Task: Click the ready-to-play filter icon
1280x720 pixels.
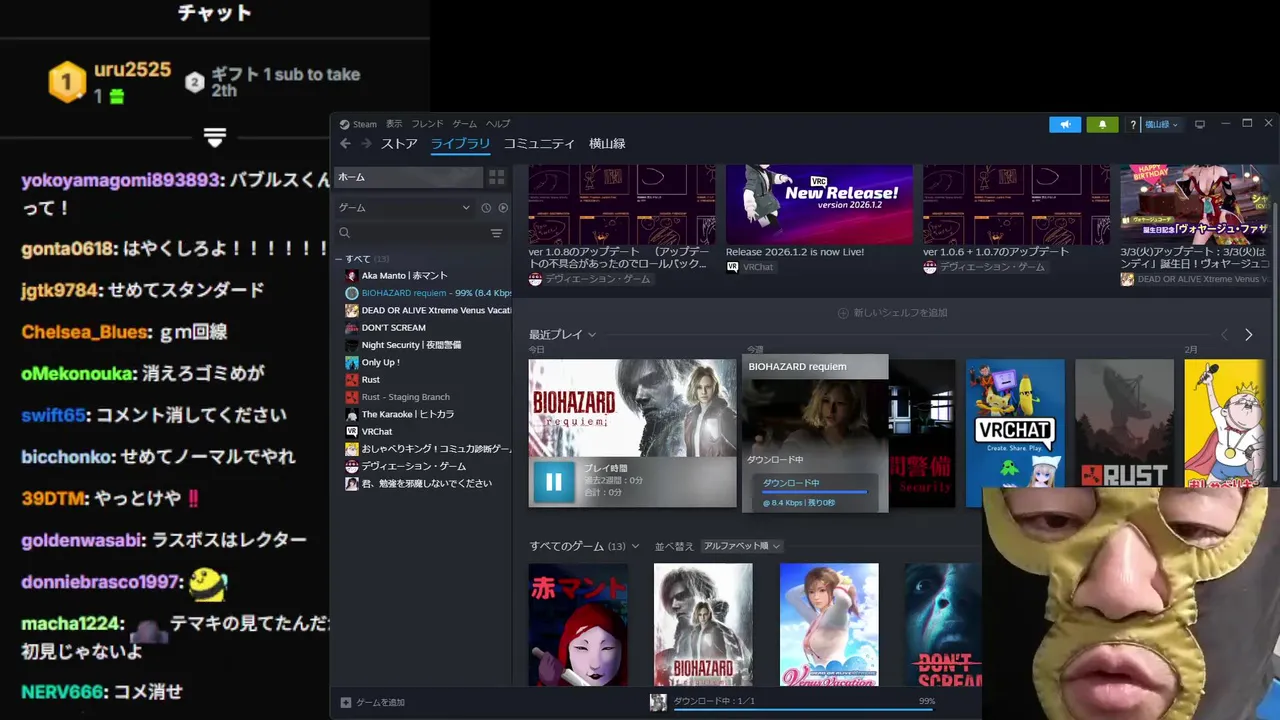Action: 503,208
